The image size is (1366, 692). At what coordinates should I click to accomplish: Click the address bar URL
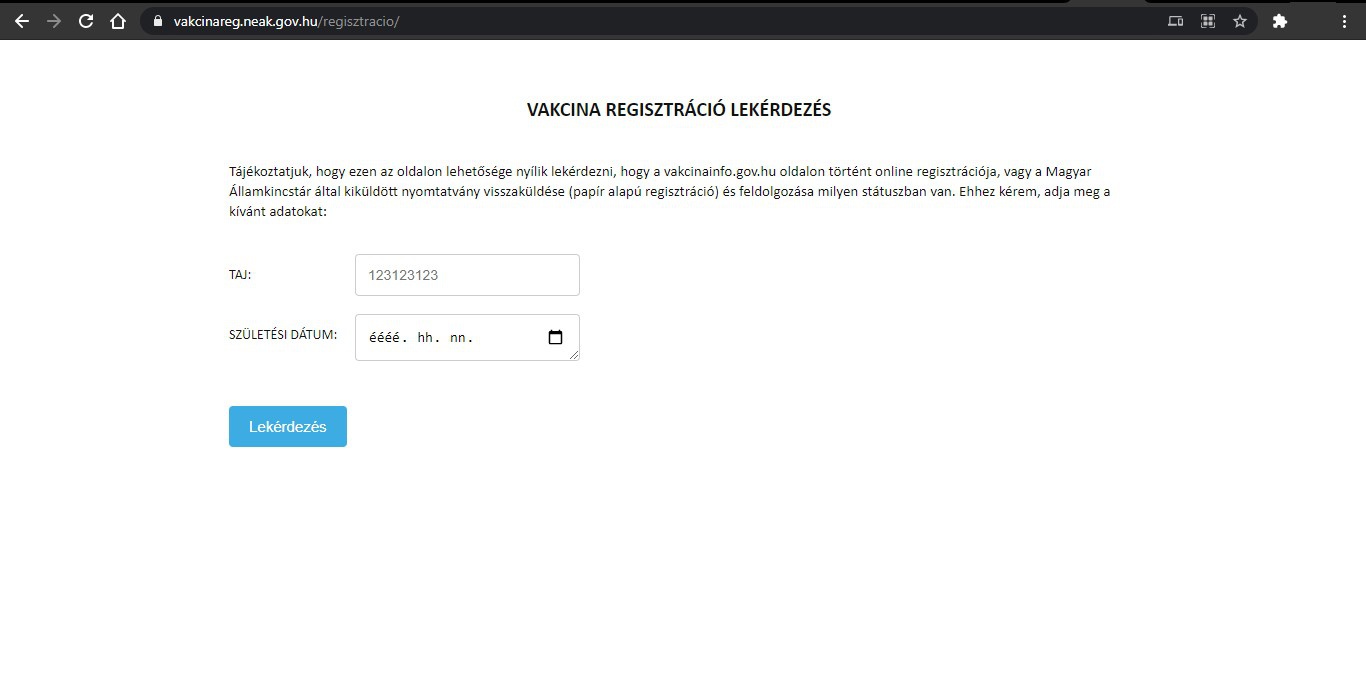tap(286, 21)
